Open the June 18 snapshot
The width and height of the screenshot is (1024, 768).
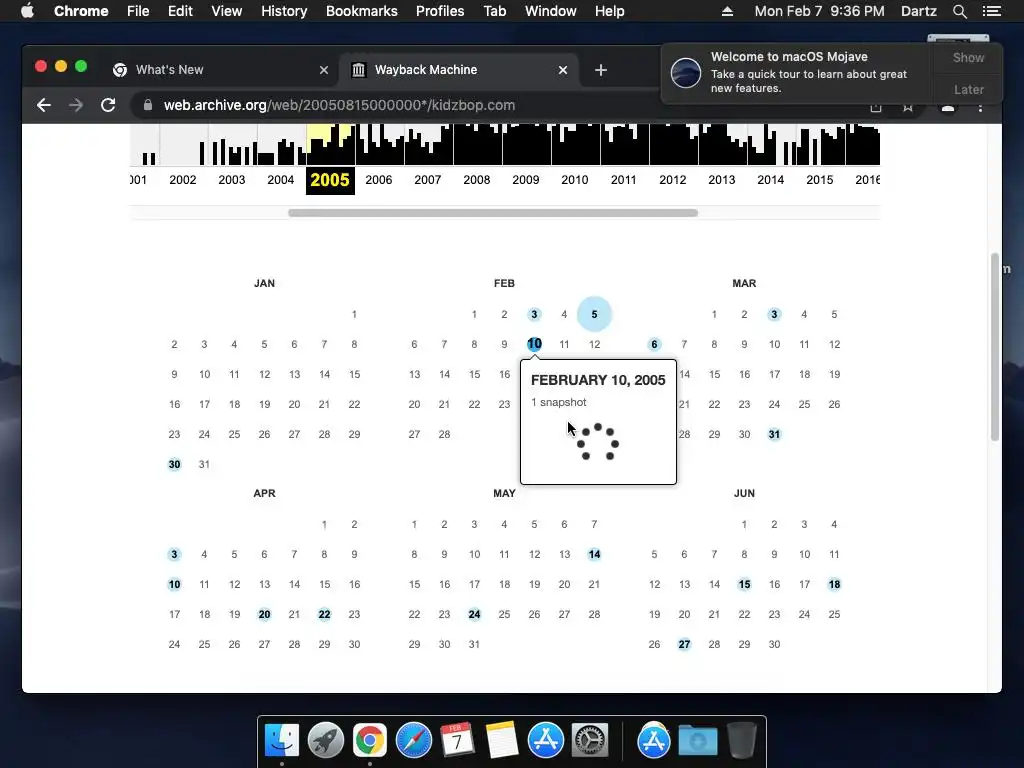pyautogui.click(x=835, y=584)
